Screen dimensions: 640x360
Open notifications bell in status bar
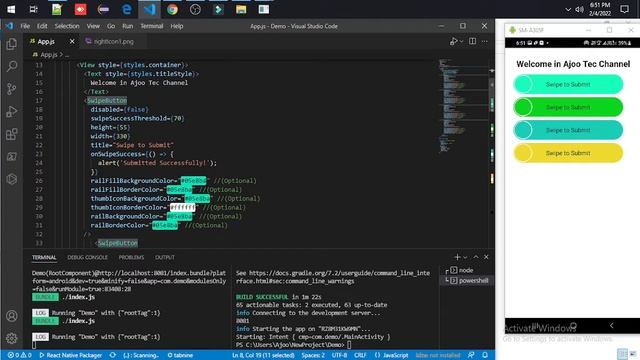[x=485, y=355]
